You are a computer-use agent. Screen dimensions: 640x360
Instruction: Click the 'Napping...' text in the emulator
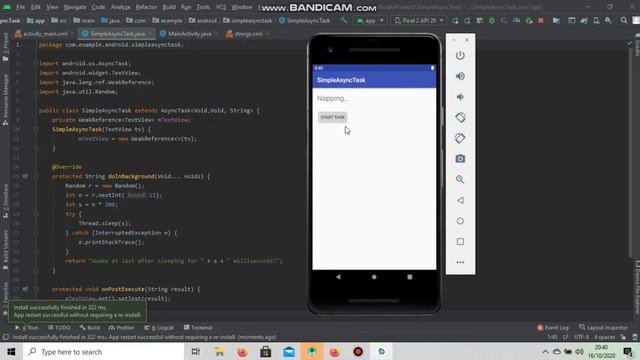(x=332, y=98)
